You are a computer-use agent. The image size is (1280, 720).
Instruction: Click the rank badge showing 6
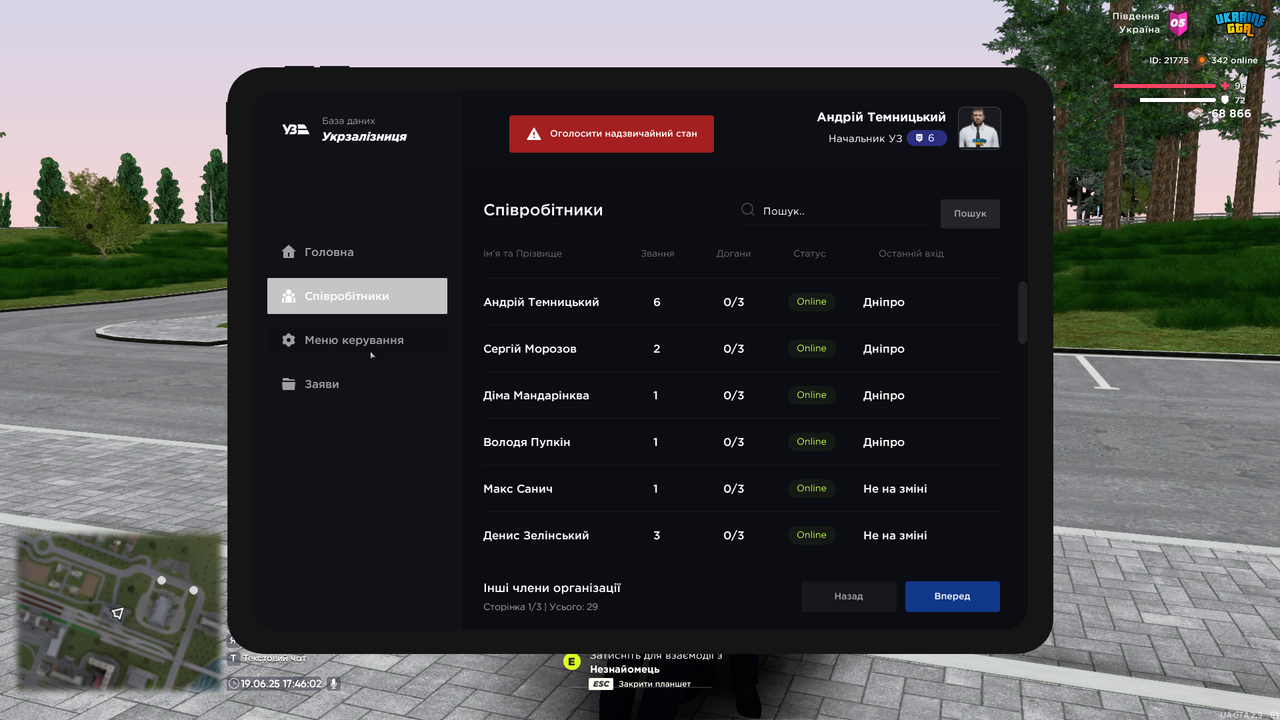pyautogui.click(x=926, y=138)
